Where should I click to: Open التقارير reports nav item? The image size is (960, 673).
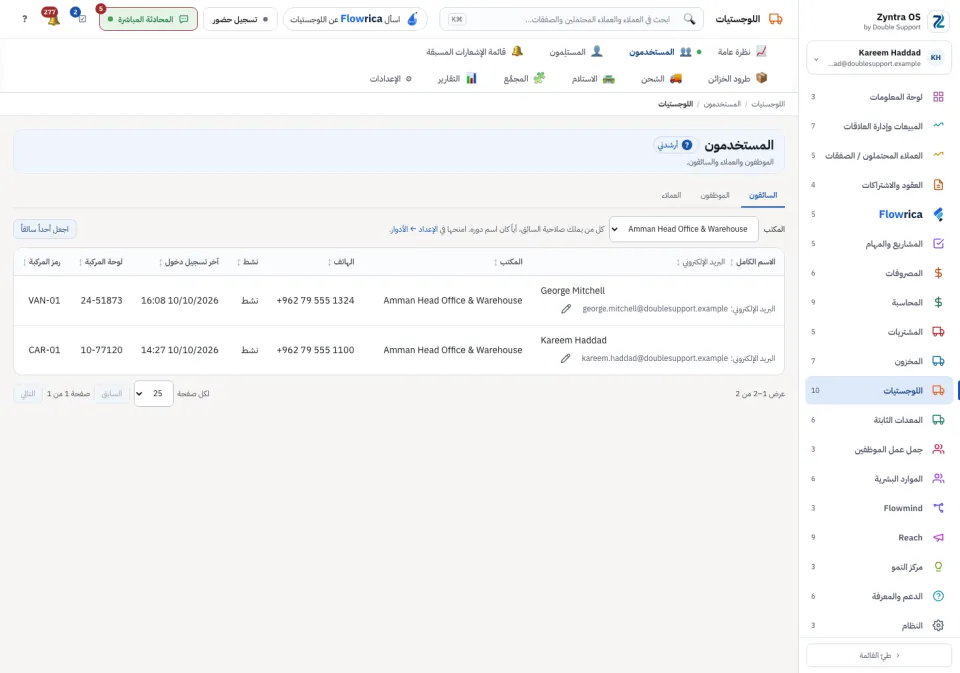point(457,78)
